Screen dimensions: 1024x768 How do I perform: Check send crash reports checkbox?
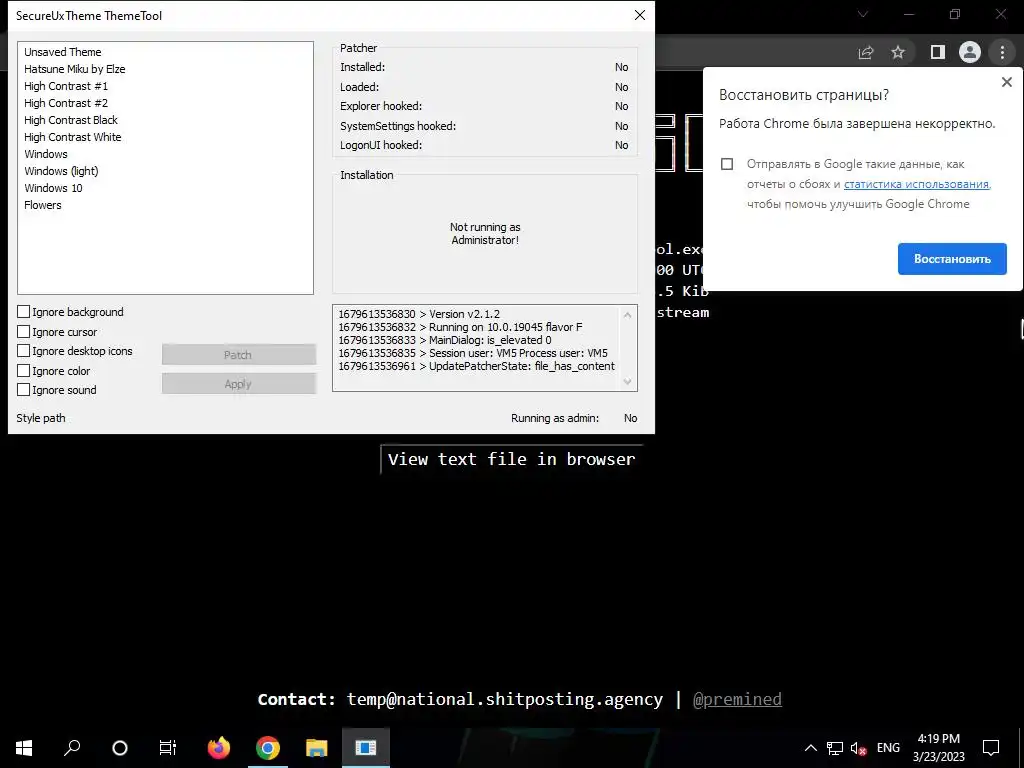point(727,164)
